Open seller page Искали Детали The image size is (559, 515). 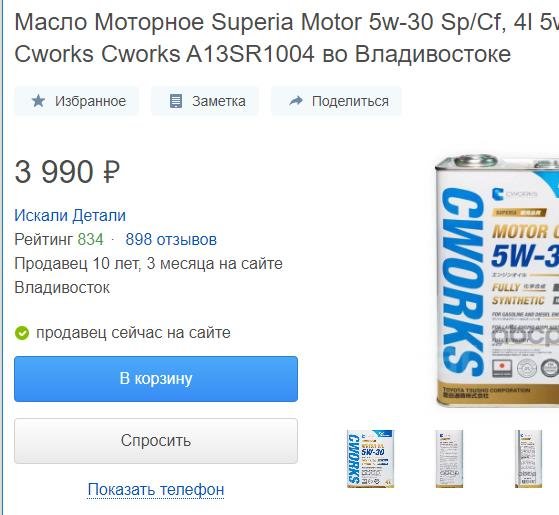[x=70, y=215]
